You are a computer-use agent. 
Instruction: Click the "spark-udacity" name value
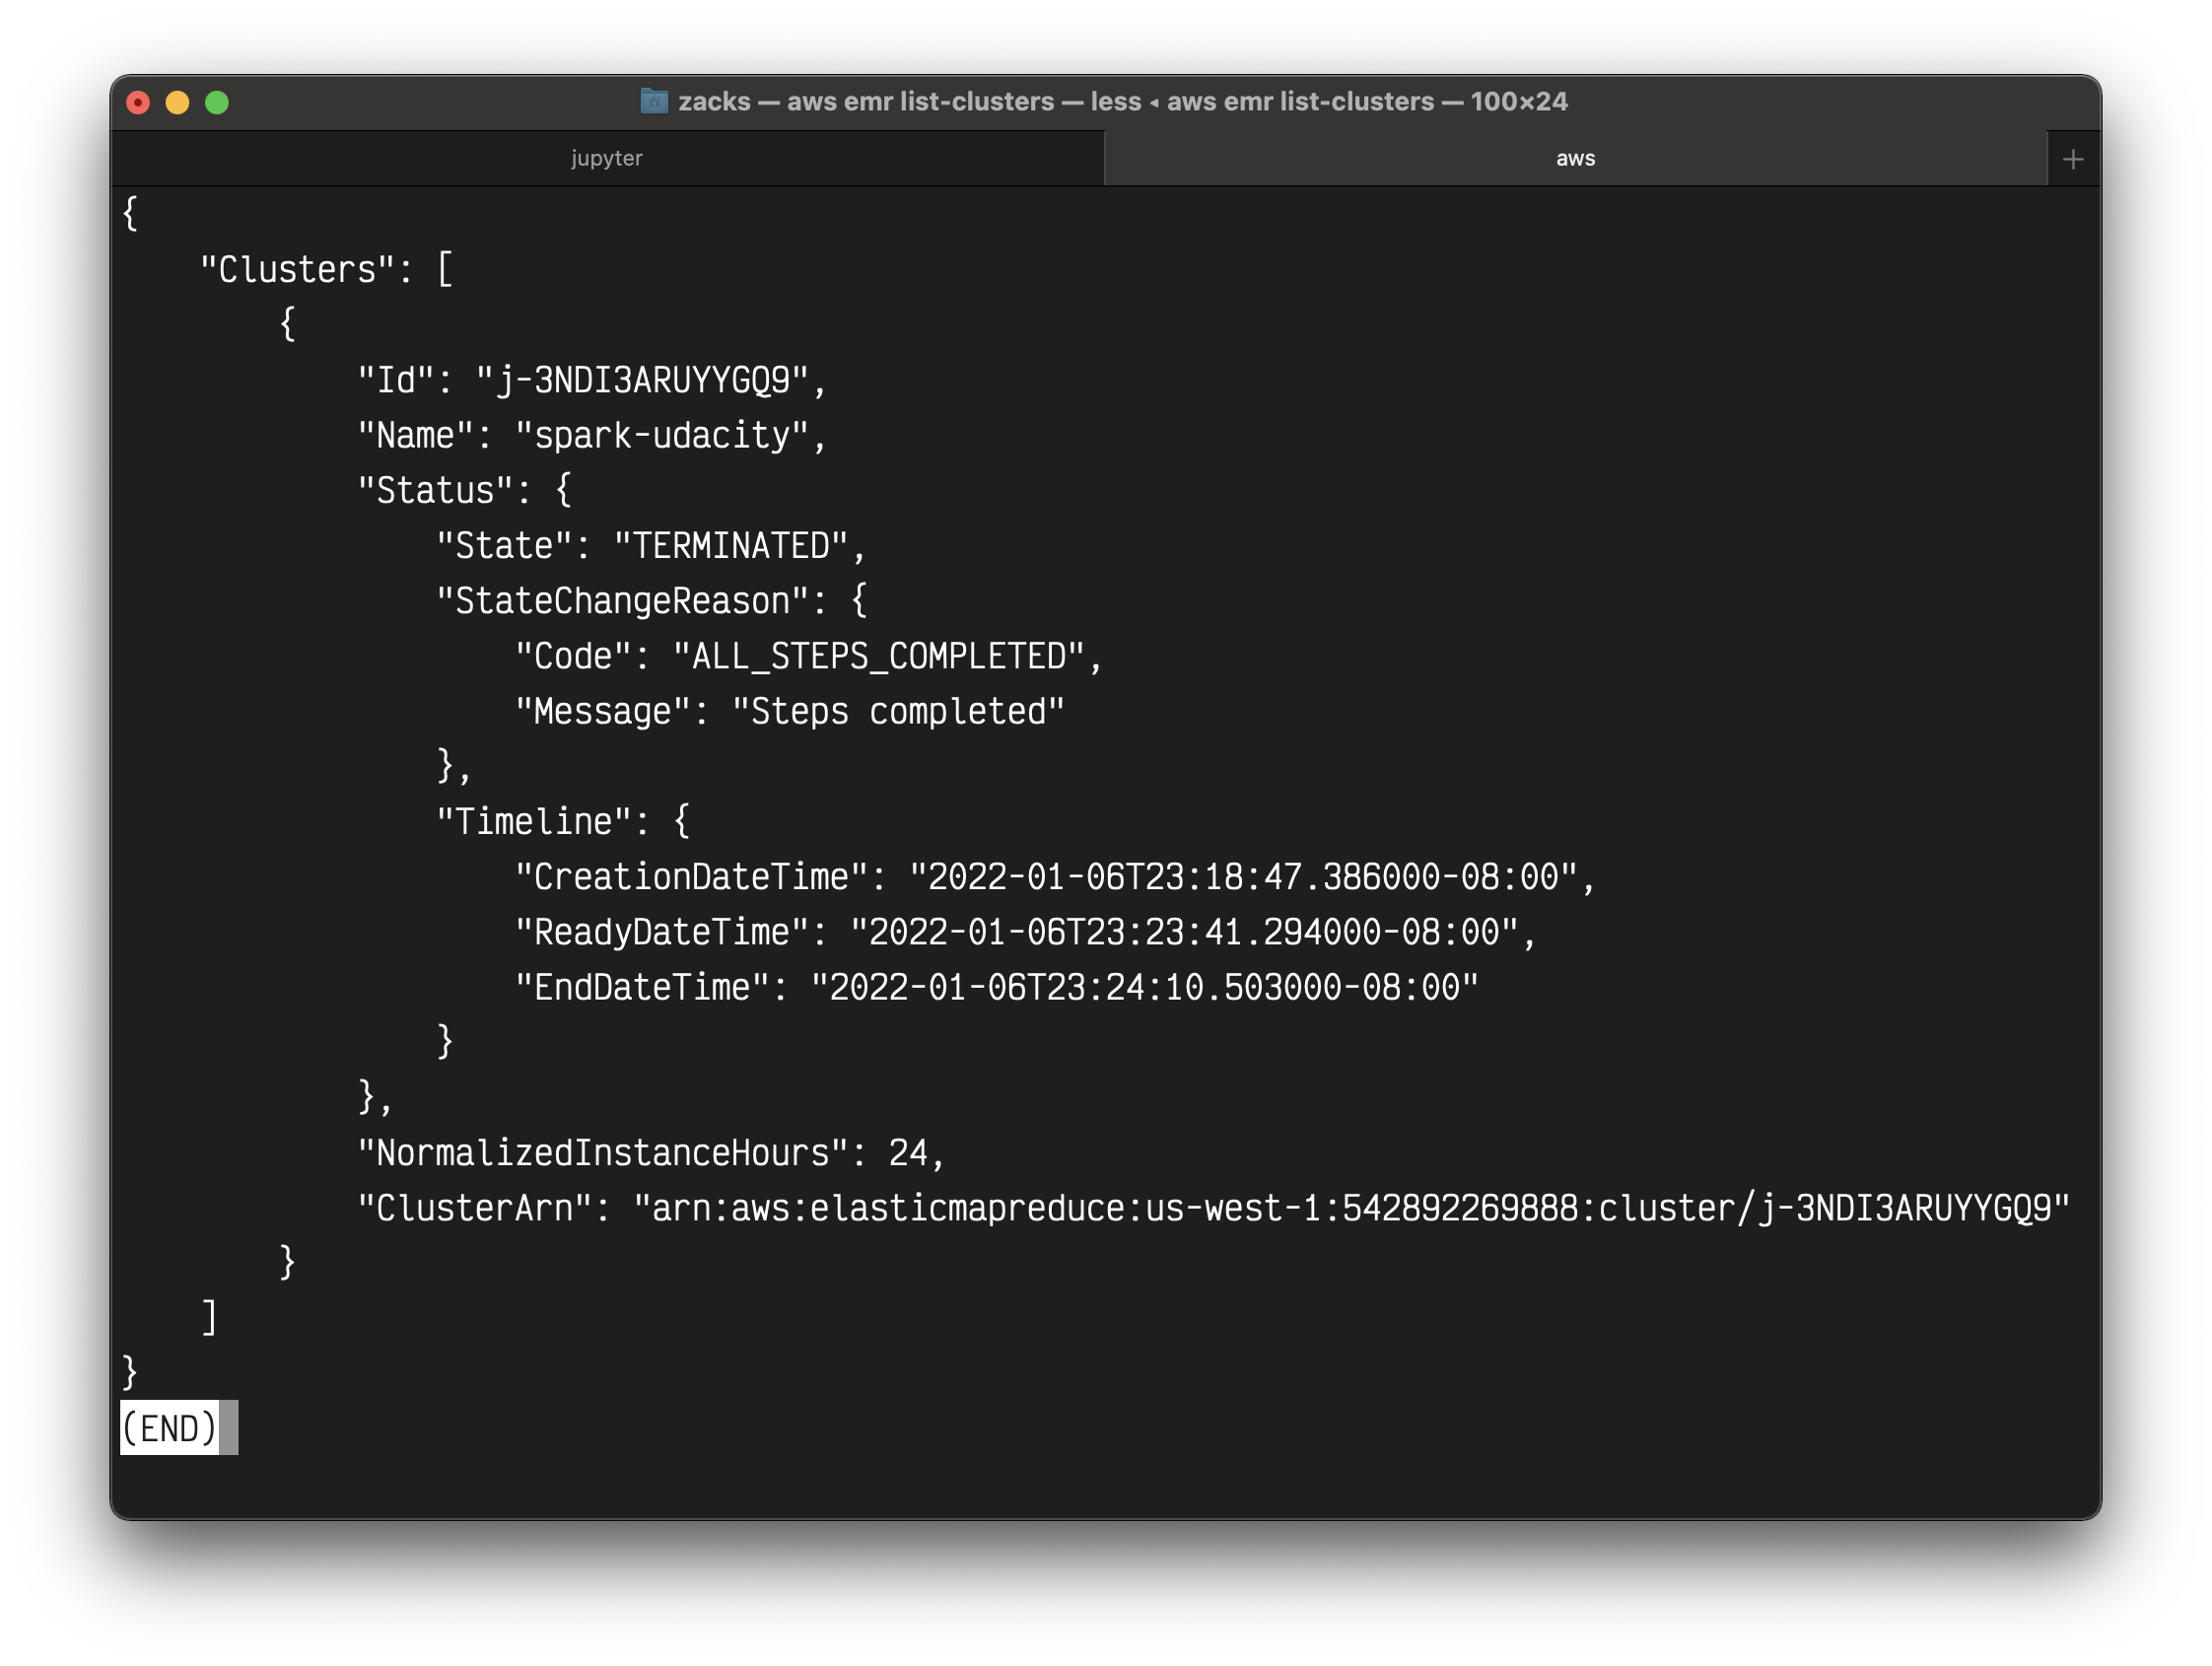click(670, 436)
